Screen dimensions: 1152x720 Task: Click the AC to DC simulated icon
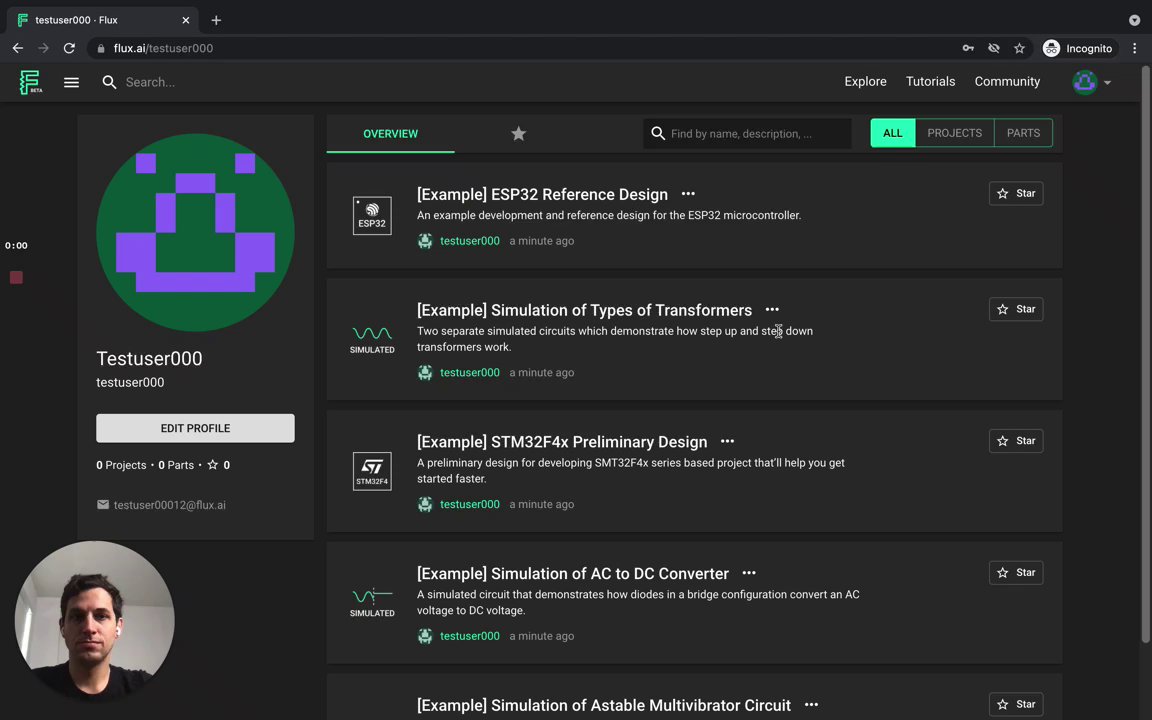[372, 602]
